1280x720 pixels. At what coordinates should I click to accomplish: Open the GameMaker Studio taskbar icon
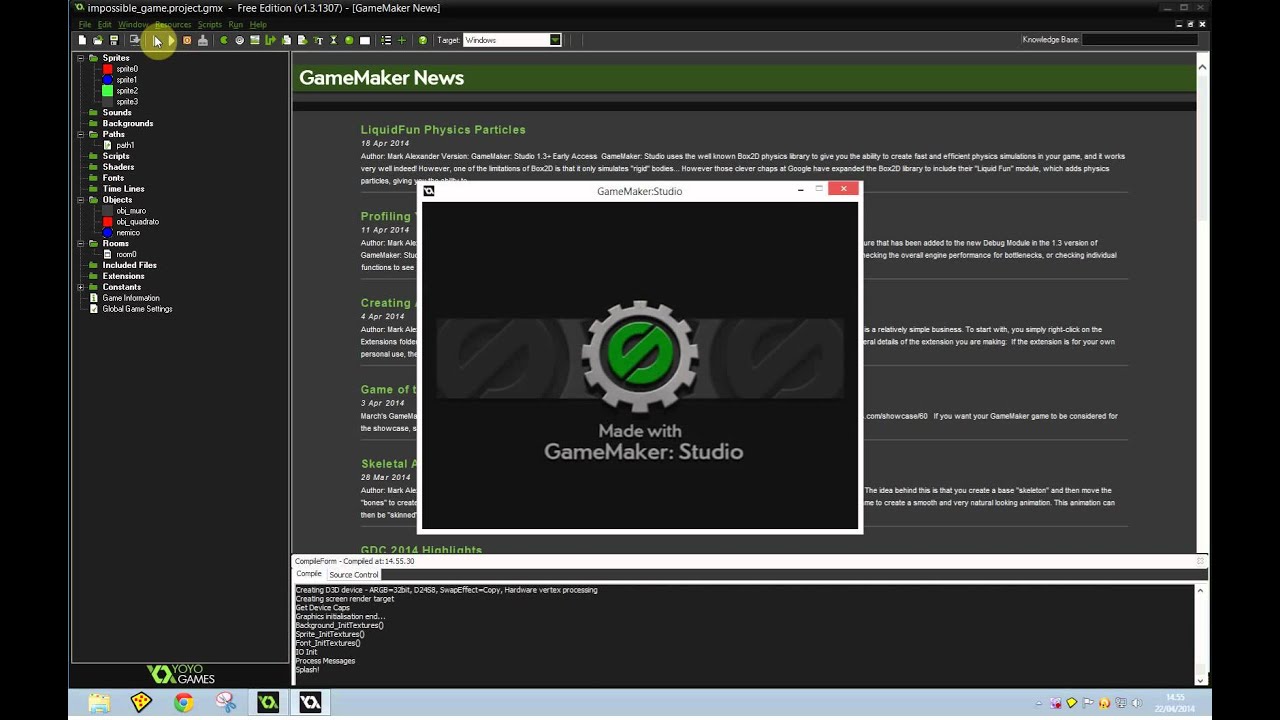(x=268, y=703)
